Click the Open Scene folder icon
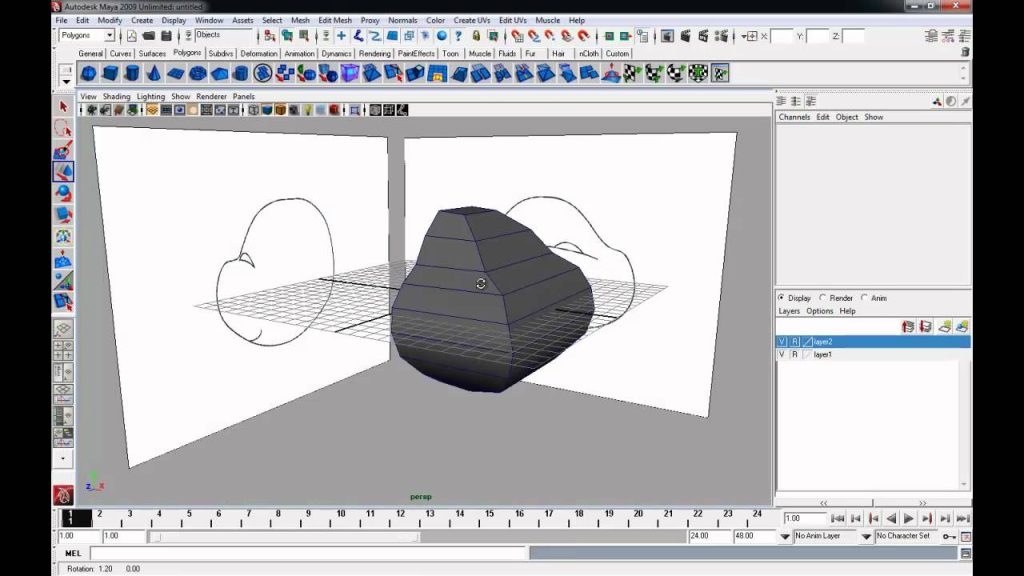Screen dimensions: 1024x576 pos(149,35)
